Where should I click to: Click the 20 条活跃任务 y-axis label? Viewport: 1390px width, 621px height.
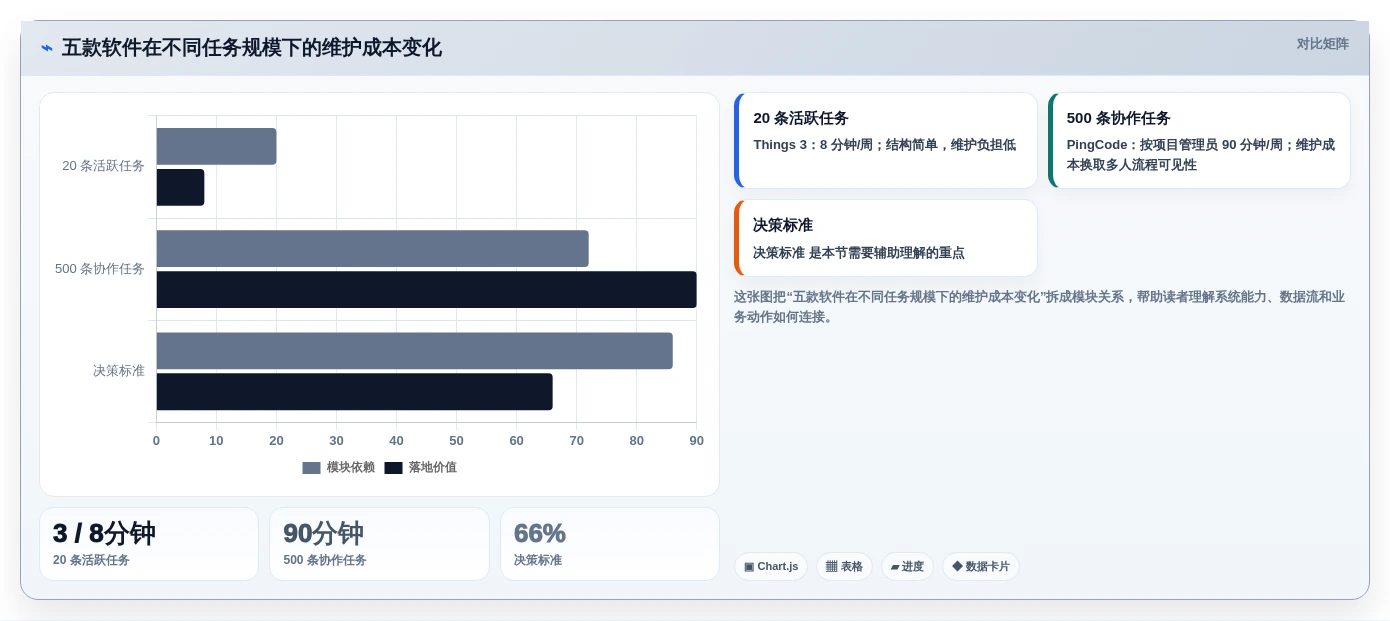click(103, 166)
